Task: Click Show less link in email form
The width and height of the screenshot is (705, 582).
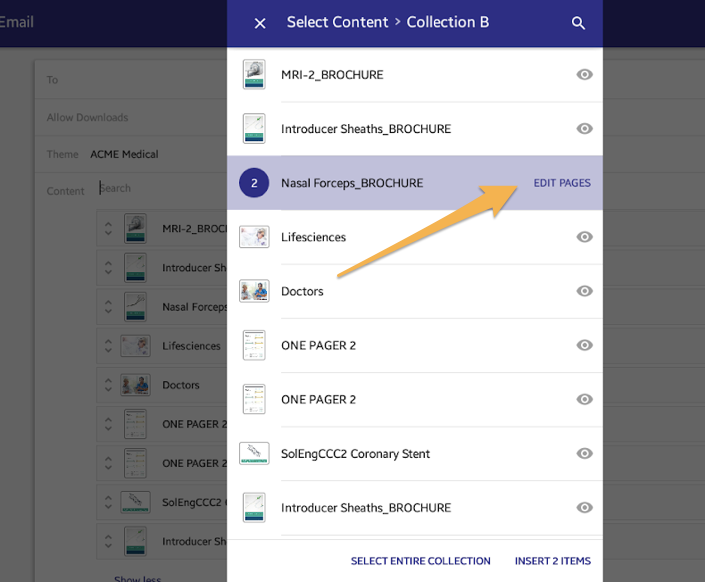Action: (137, 579)
